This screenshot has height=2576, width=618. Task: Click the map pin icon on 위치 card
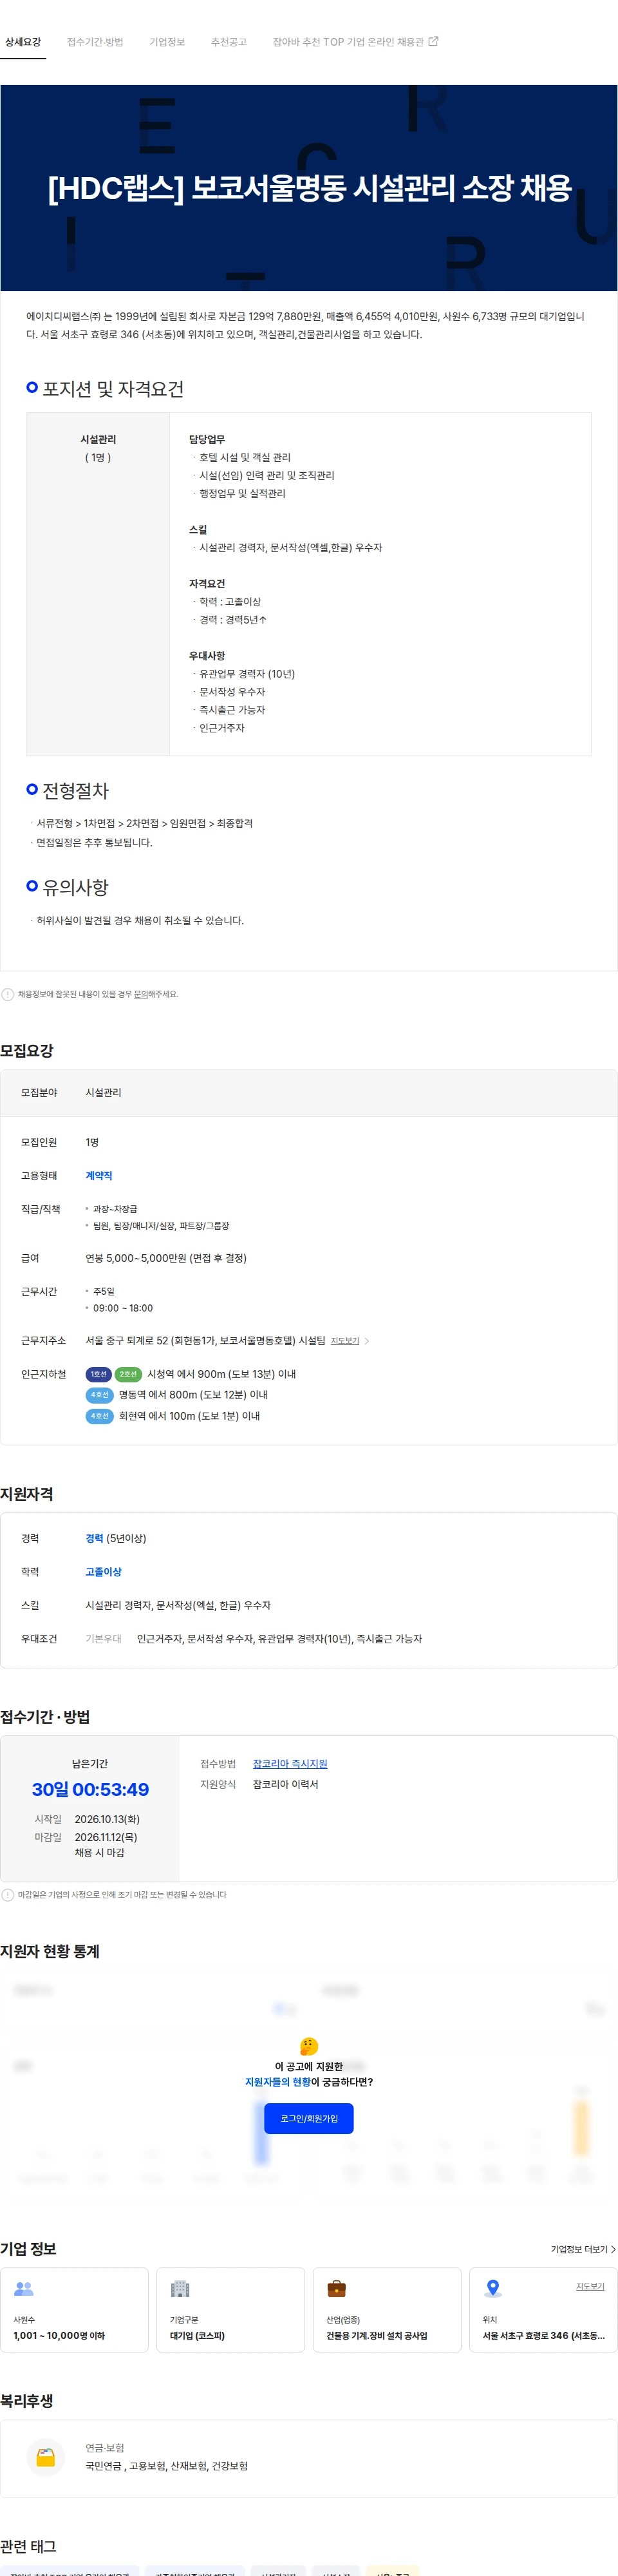pyautogui.click(x=493, y=2288)
